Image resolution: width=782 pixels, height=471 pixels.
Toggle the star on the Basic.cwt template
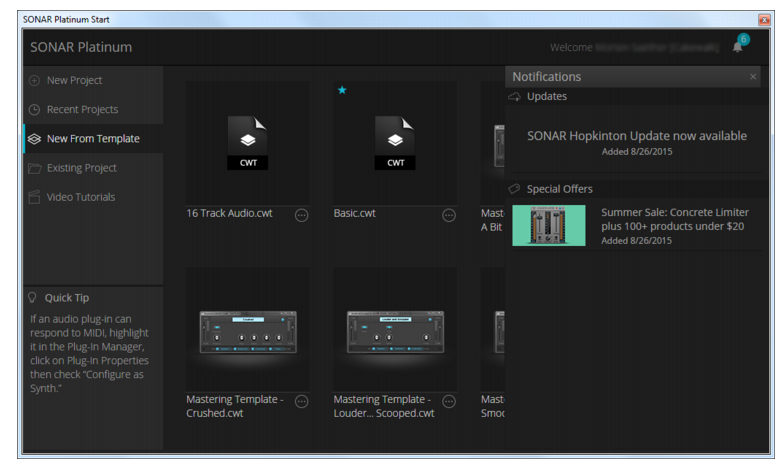342,91
